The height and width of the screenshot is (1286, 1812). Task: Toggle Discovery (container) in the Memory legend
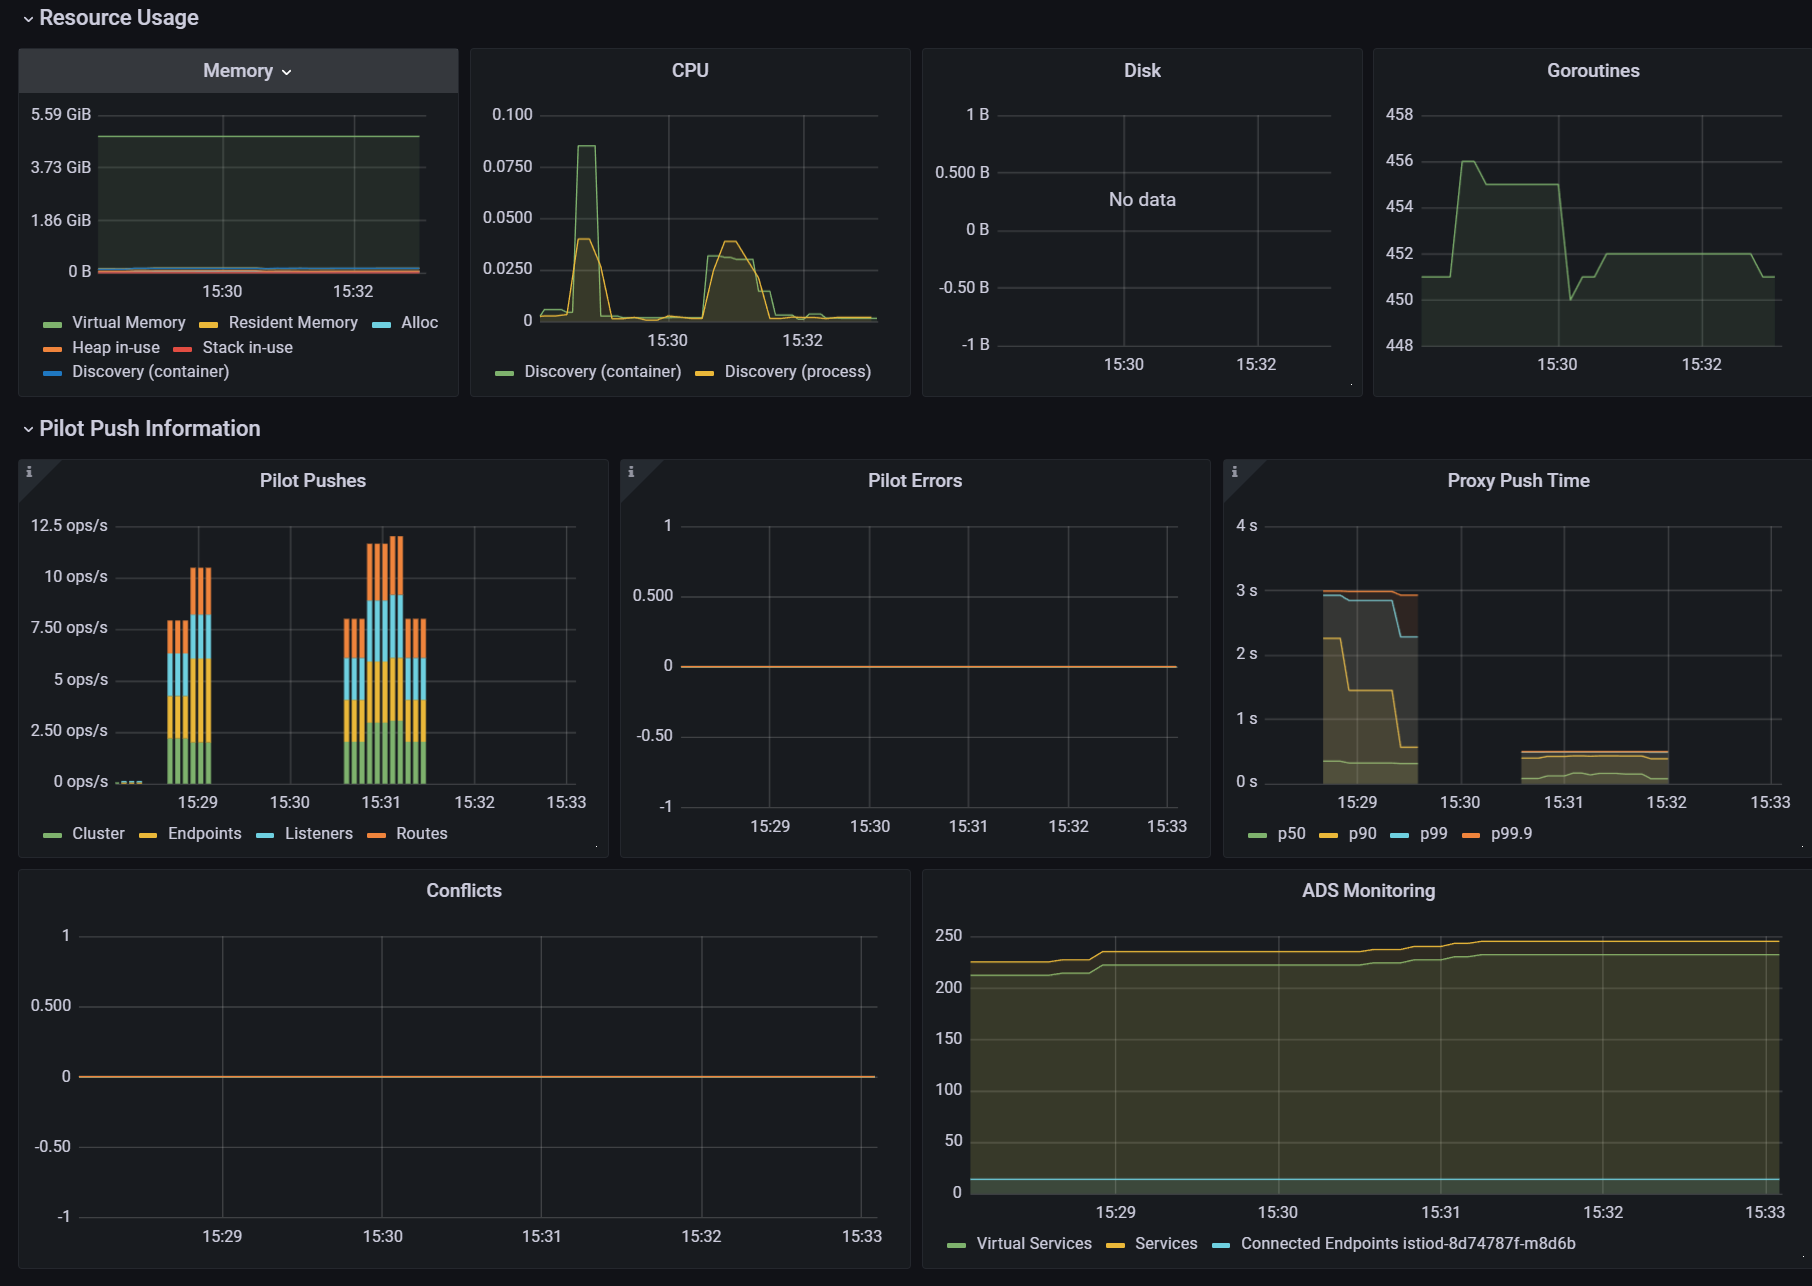(150, 372)
